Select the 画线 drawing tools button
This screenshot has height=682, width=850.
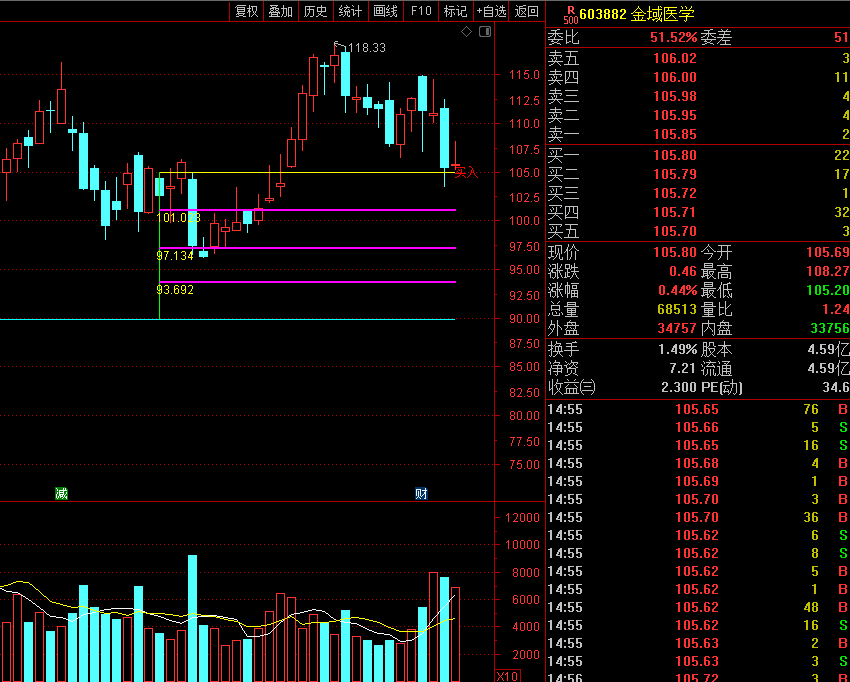click(x=385, y=11)
